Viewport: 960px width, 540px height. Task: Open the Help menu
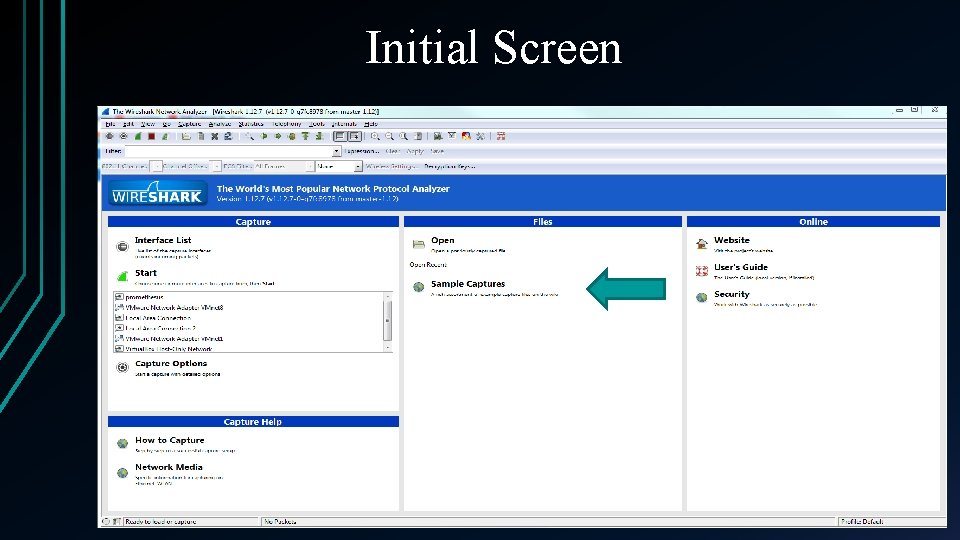(371, 124)
